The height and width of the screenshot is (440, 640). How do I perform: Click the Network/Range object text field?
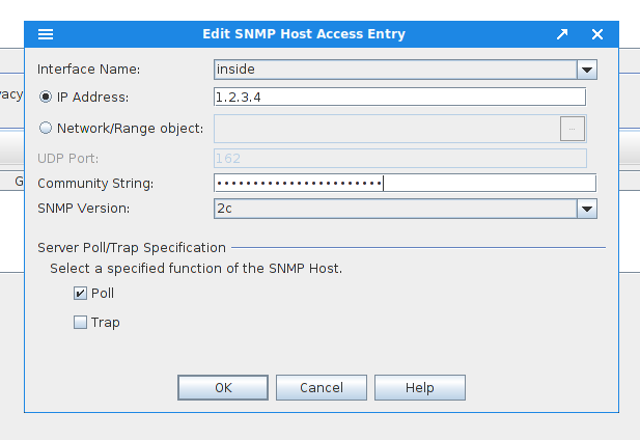tap(387, 129)
